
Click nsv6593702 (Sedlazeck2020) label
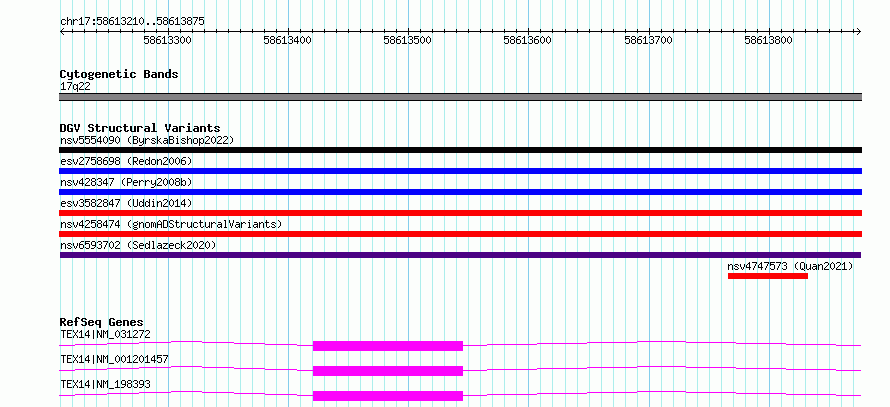click(138, 245)
